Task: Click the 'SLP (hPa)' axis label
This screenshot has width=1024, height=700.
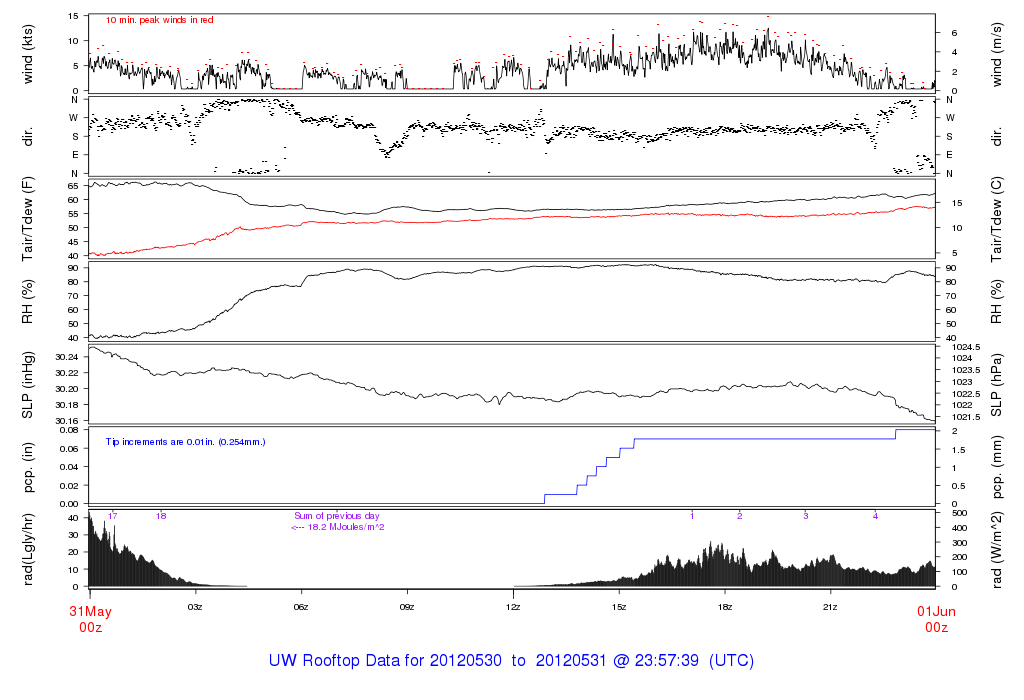Action: coord(997,385)
